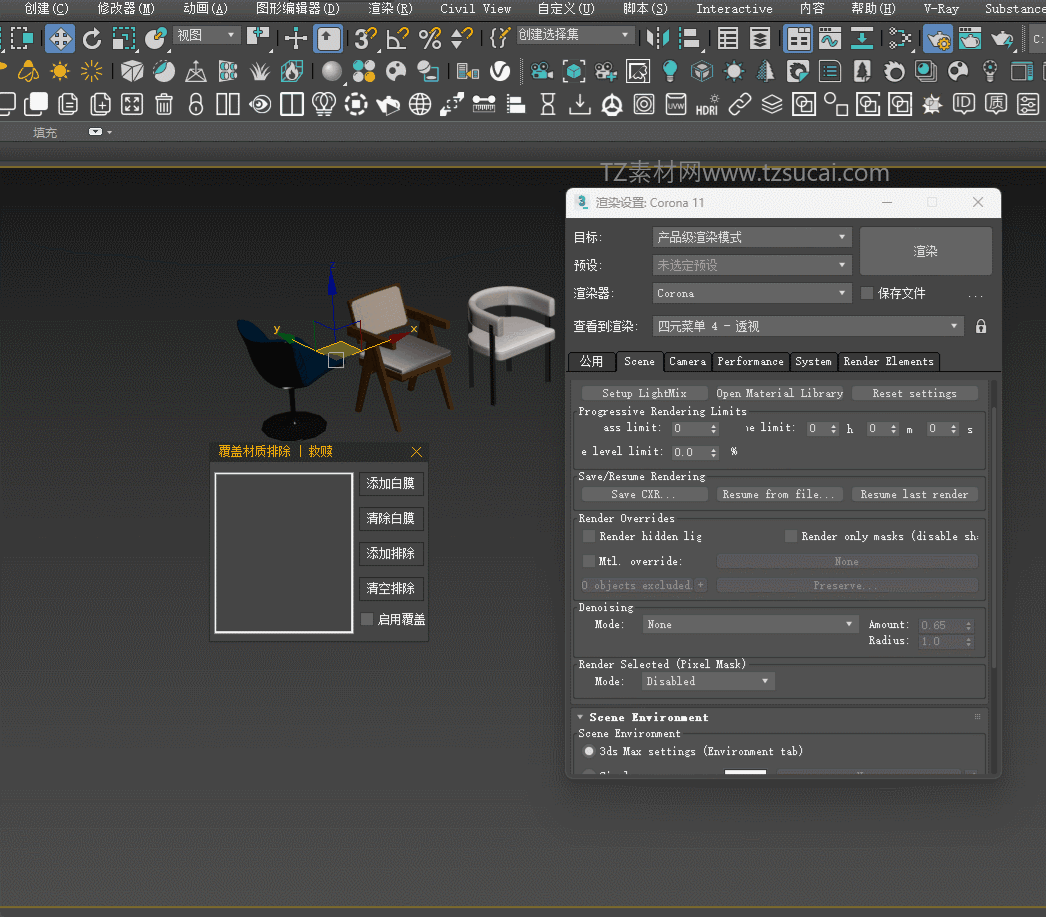The height and width of the screenshot is (917, 1046).
Task: Enable the 启用覆盖 checkbox
Action: [x=367, y=619]
